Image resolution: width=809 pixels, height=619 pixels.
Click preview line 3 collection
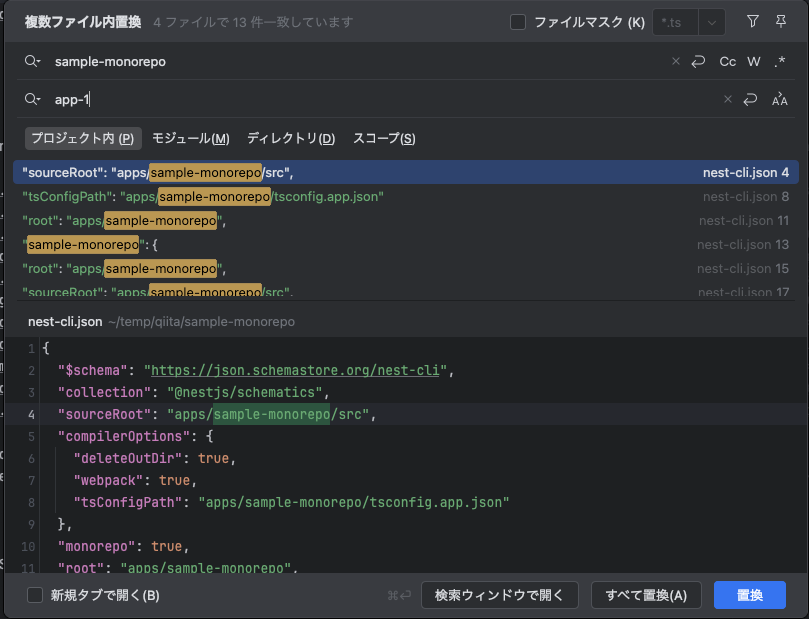[193, 392]
